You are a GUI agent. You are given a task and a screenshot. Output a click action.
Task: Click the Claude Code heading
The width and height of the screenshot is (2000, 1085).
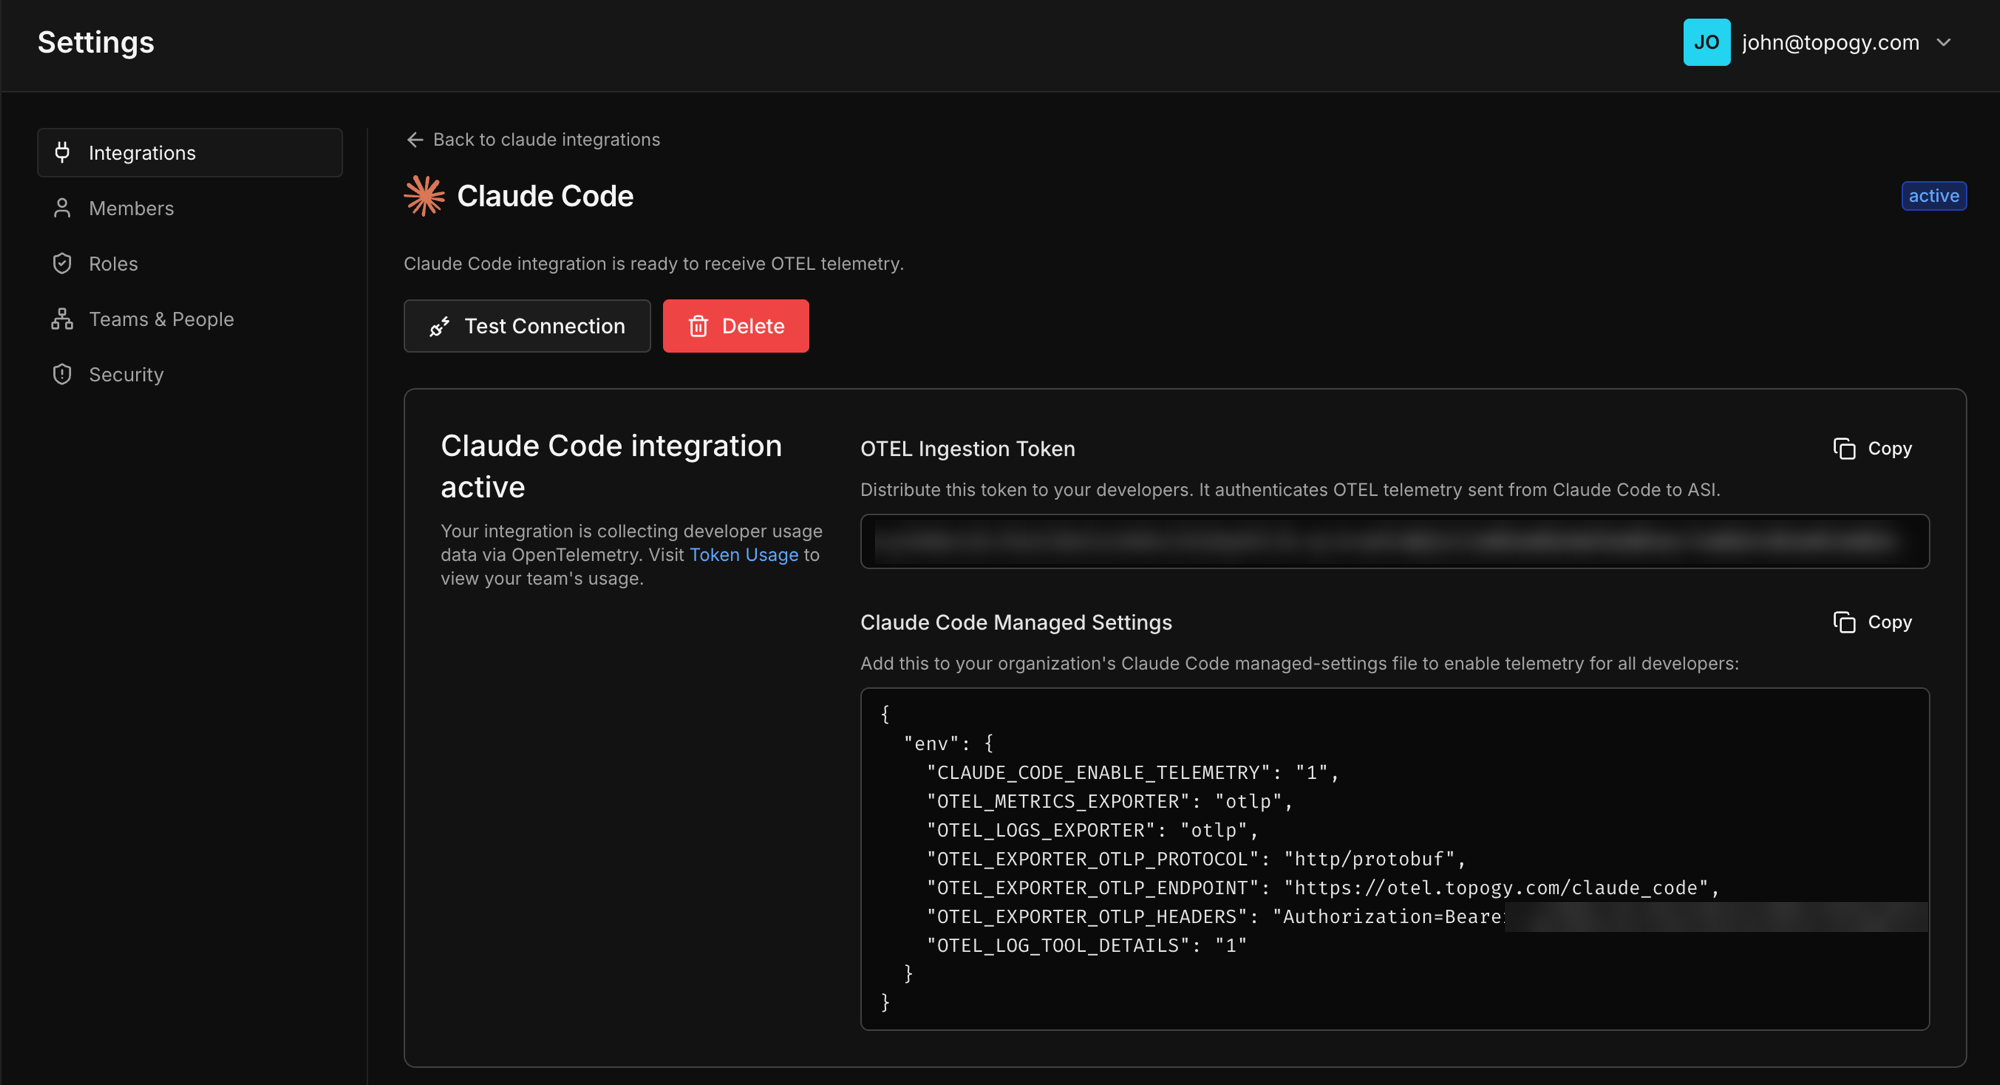click(545, 196)
